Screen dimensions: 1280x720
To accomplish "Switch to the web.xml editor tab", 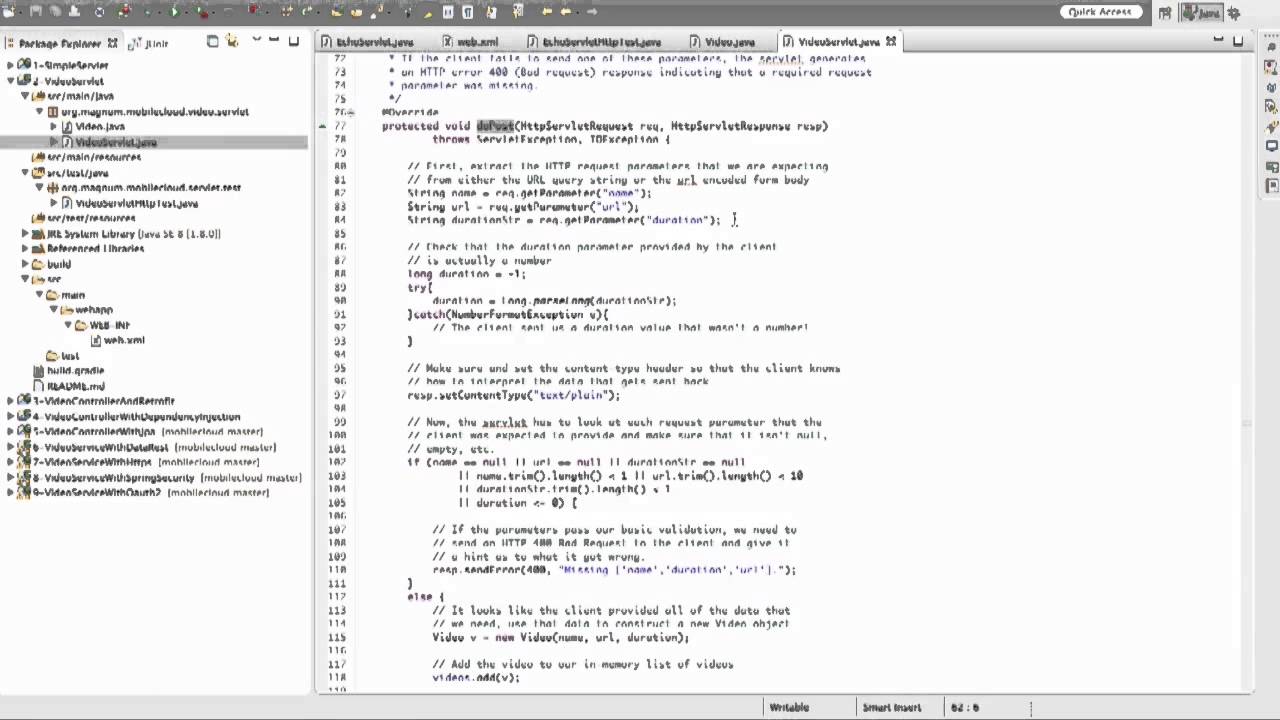I will point(470,42).
